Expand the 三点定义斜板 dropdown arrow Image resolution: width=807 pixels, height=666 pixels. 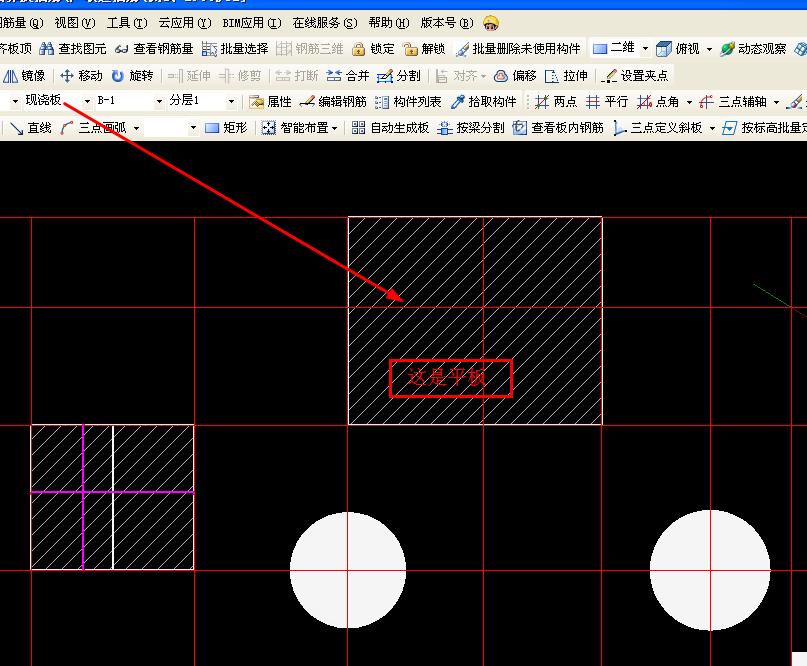712,128
